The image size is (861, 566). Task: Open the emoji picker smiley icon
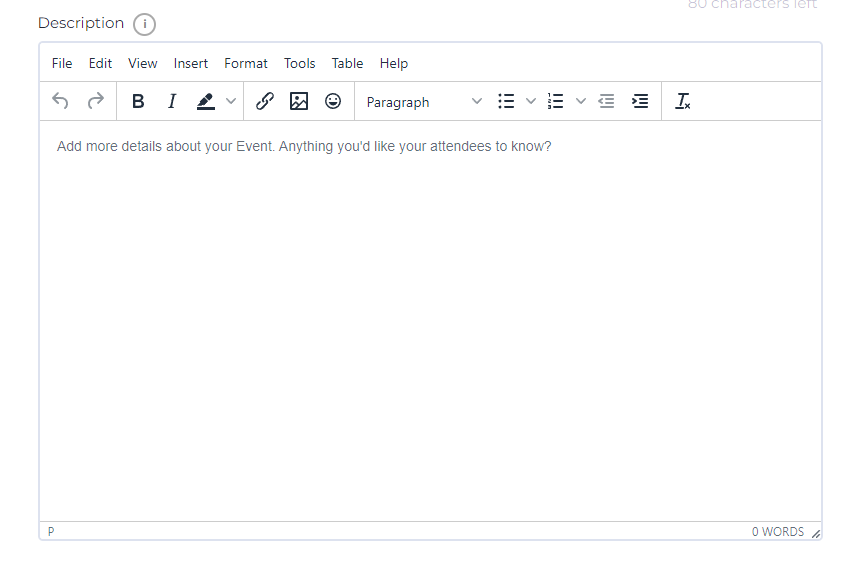pyautogui.click(x=333, y=101)
